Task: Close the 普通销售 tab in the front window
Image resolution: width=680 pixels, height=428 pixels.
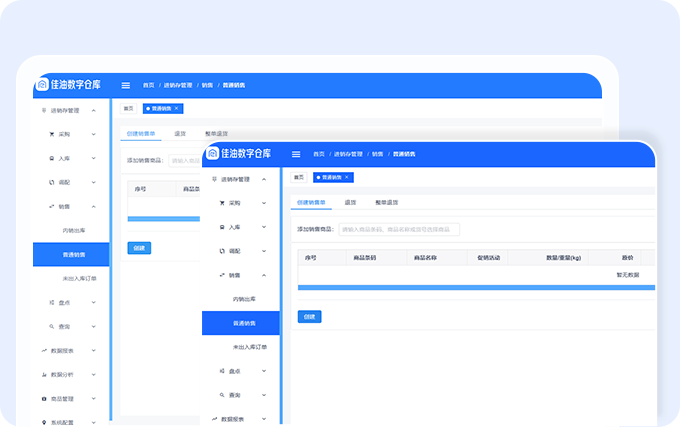Action: point(349,177)
